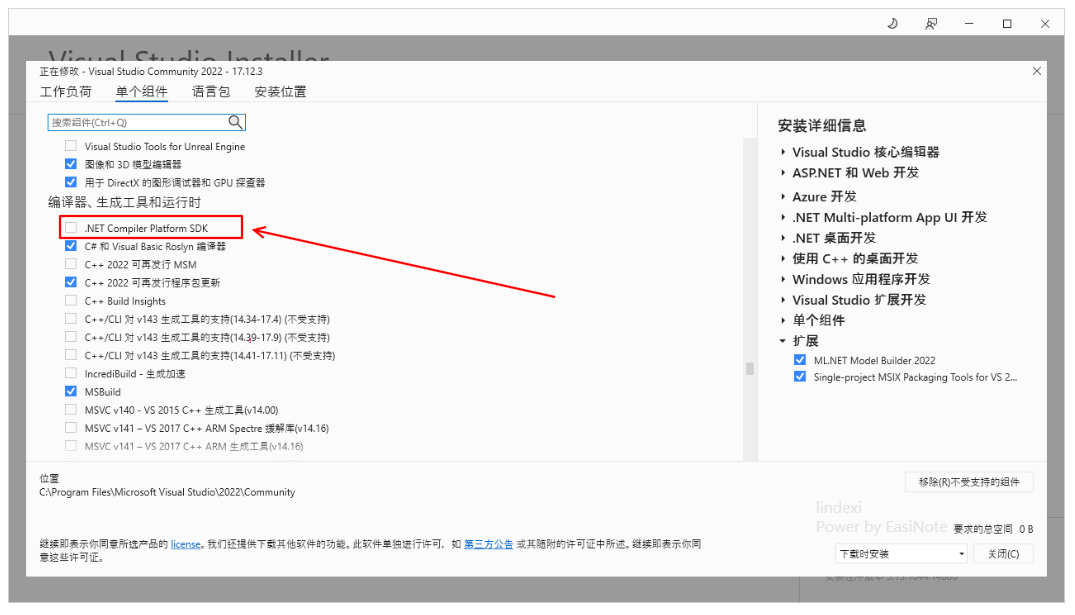
Task: Minimize the Visual Studio Installer window
Action: click(x=969, y=24)
